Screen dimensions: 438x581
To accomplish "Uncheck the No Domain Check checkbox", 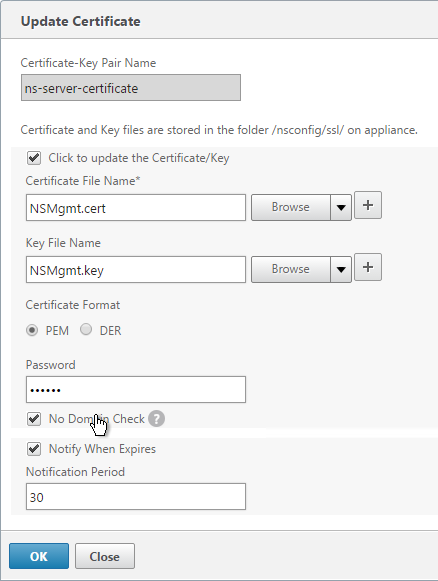I will point(34,419).
